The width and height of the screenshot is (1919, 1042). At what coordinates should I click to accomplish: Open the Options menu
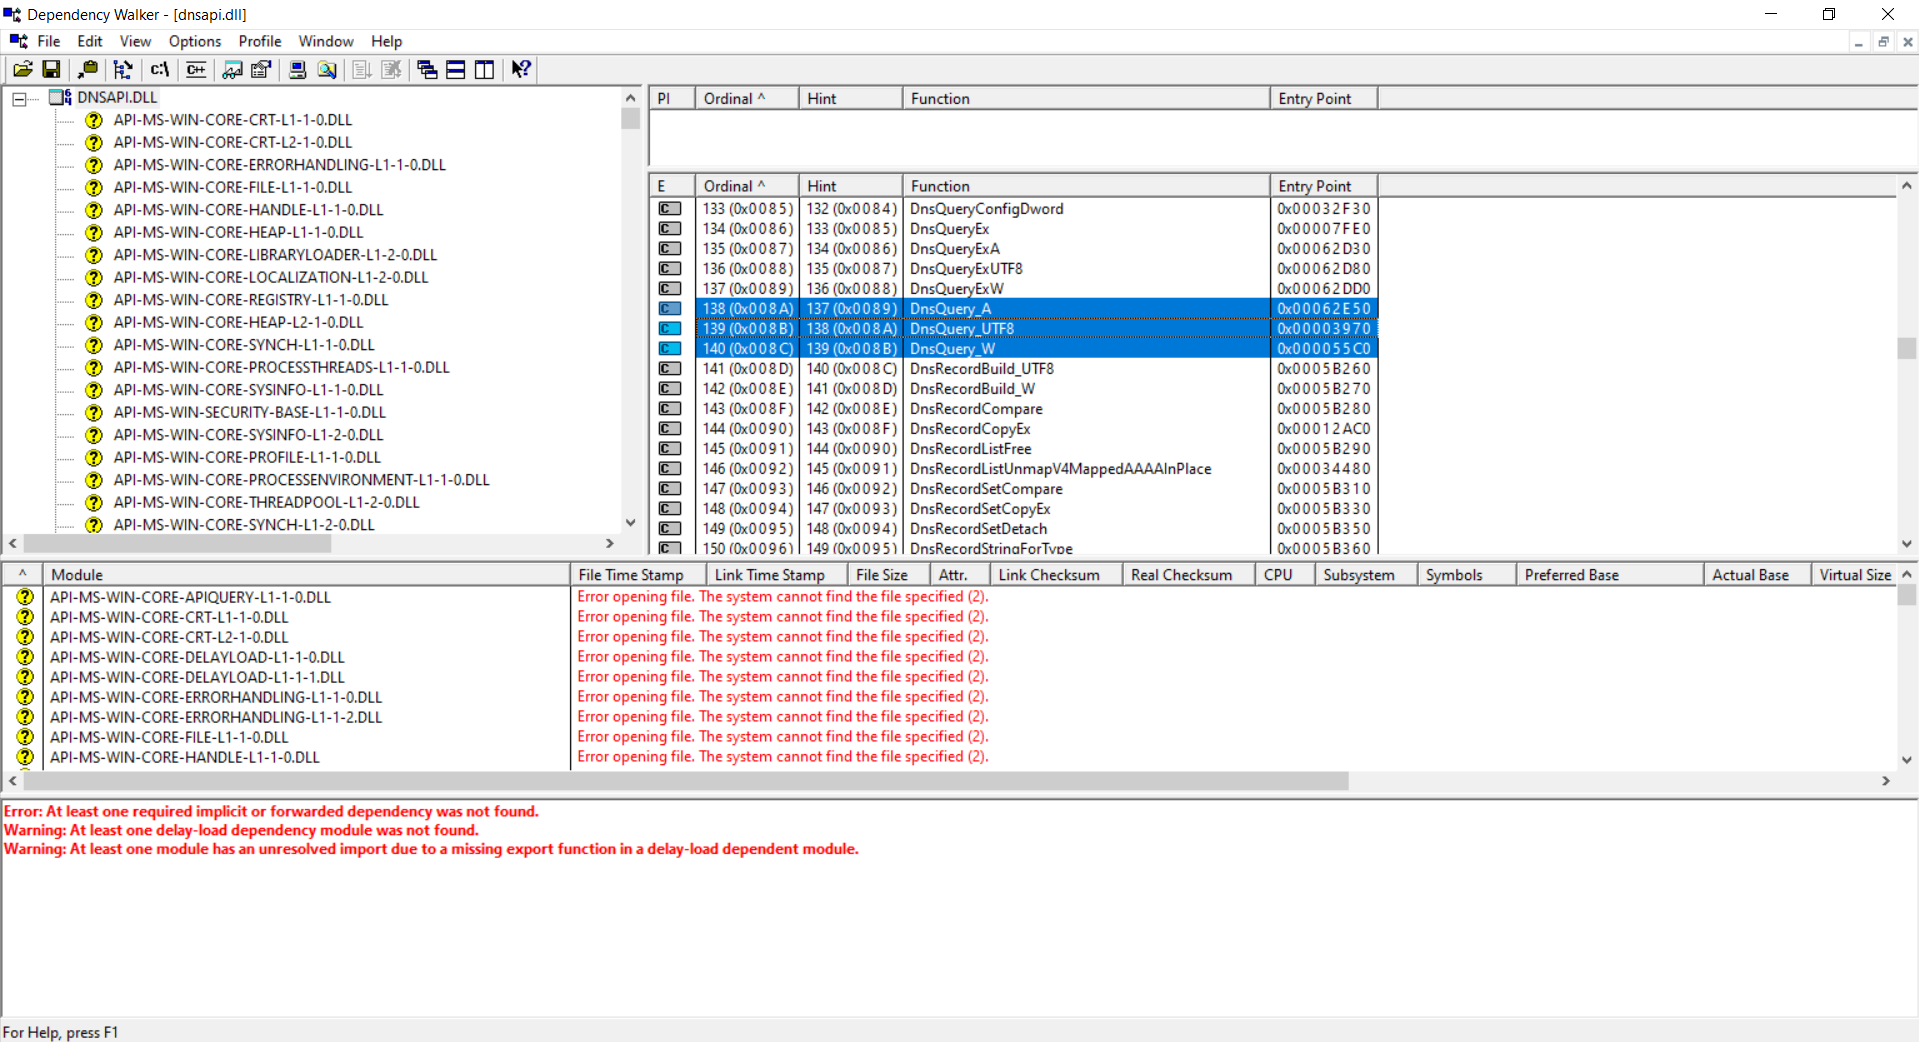195,41
